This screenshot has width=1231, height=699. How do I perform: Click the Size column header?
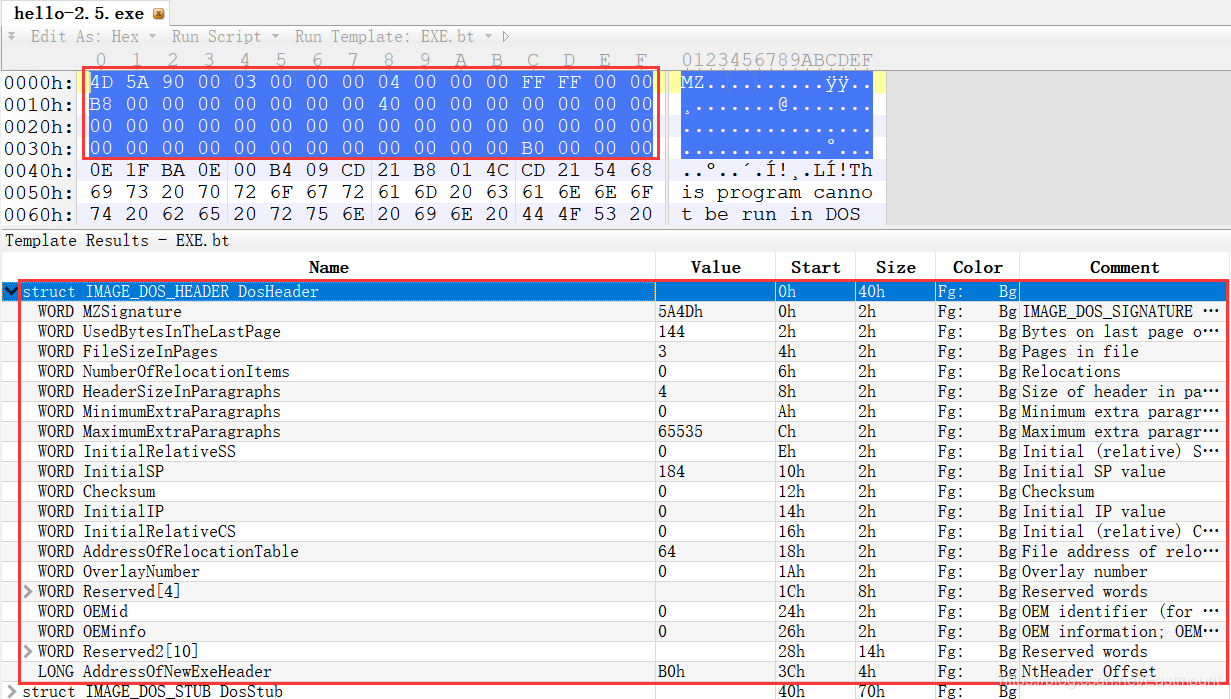point(895,267)
